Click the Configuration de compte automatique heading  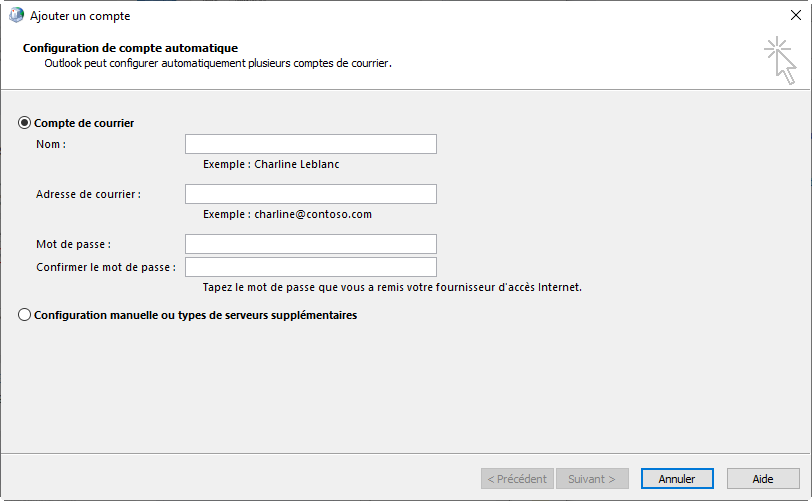point(130,48)
